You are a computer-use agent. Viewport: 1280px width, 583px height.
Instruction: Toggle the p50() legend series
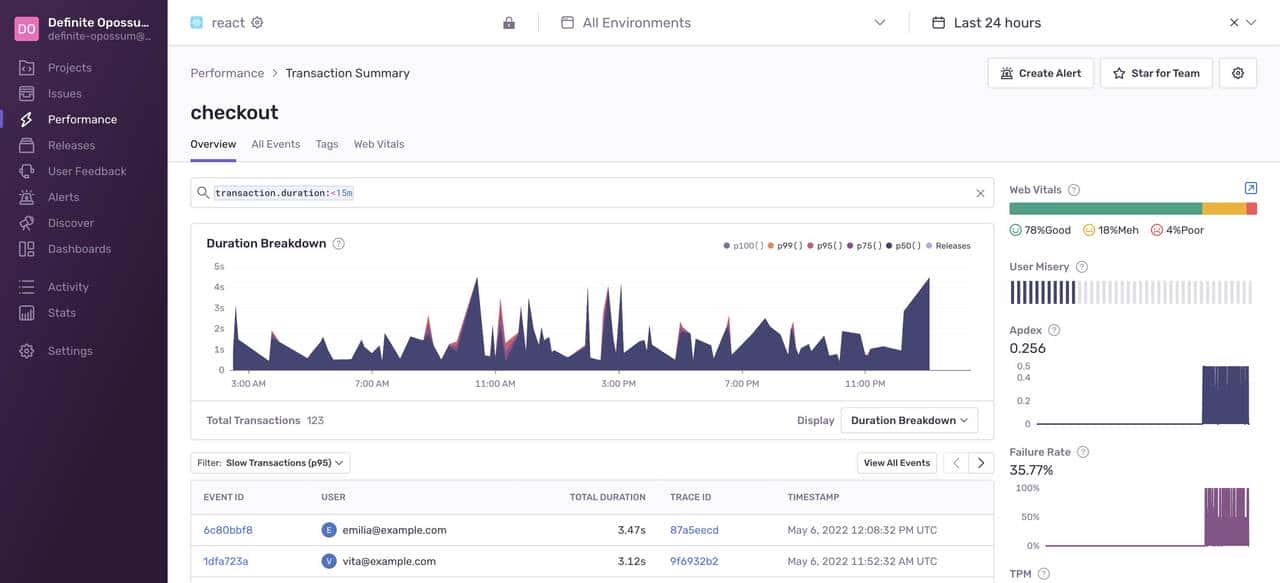tap(904, 246)
